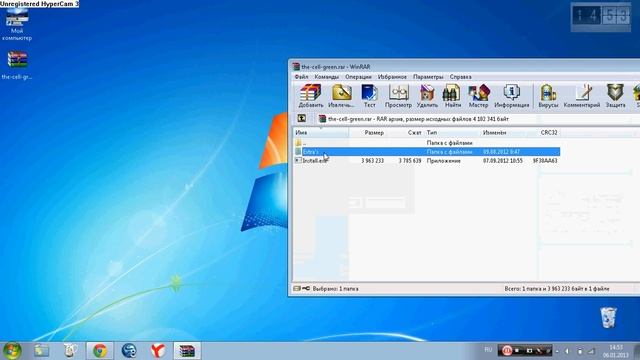Open the Файл menu
This screenshot has height=360, width=640.
coord(301,77)
